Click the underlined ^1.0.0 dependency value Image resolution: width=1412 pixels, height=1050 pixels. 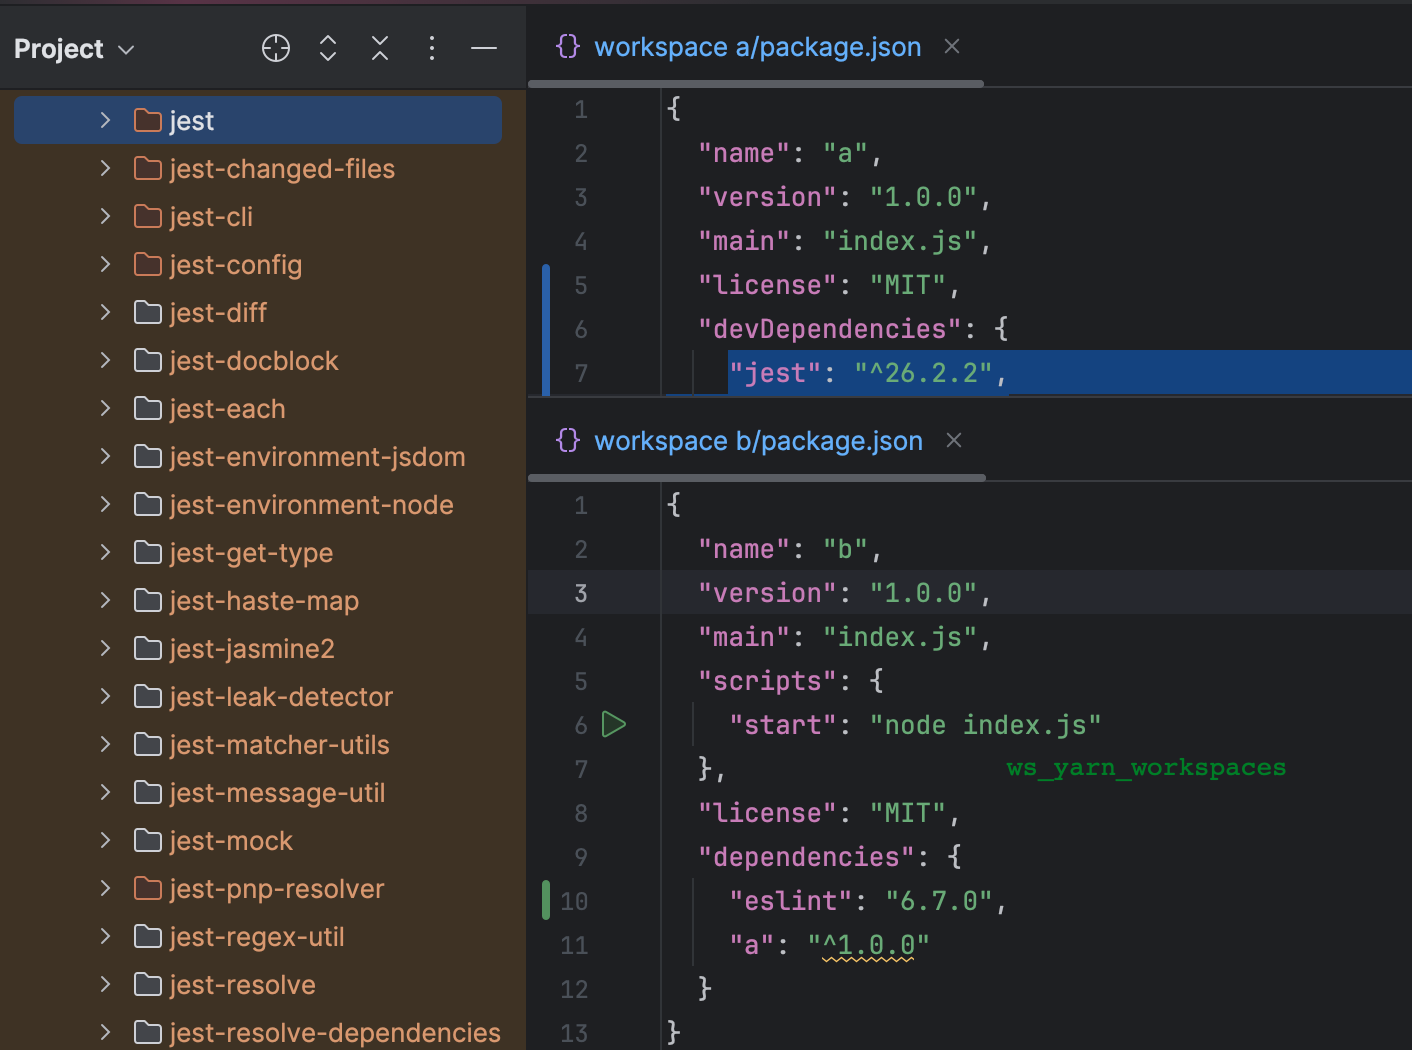[x=869, y=943]
